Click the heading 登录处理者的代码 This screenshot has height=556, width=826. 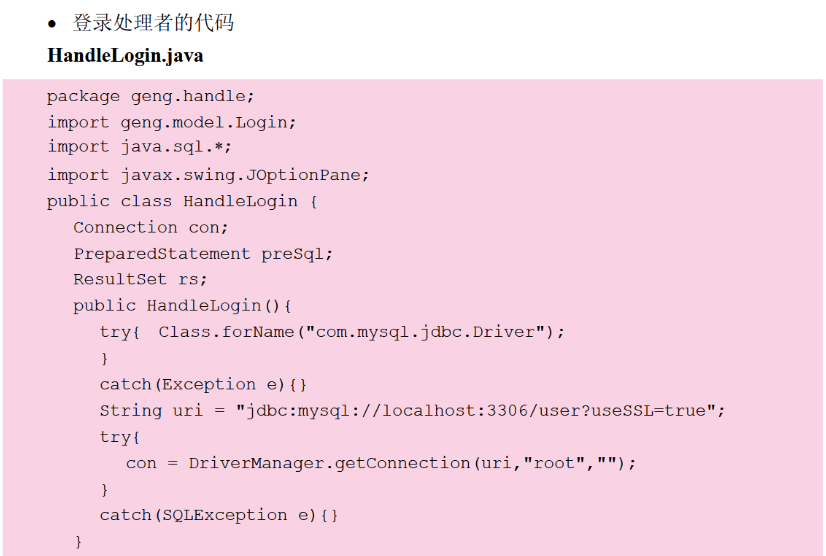click(x=153, y=22)
